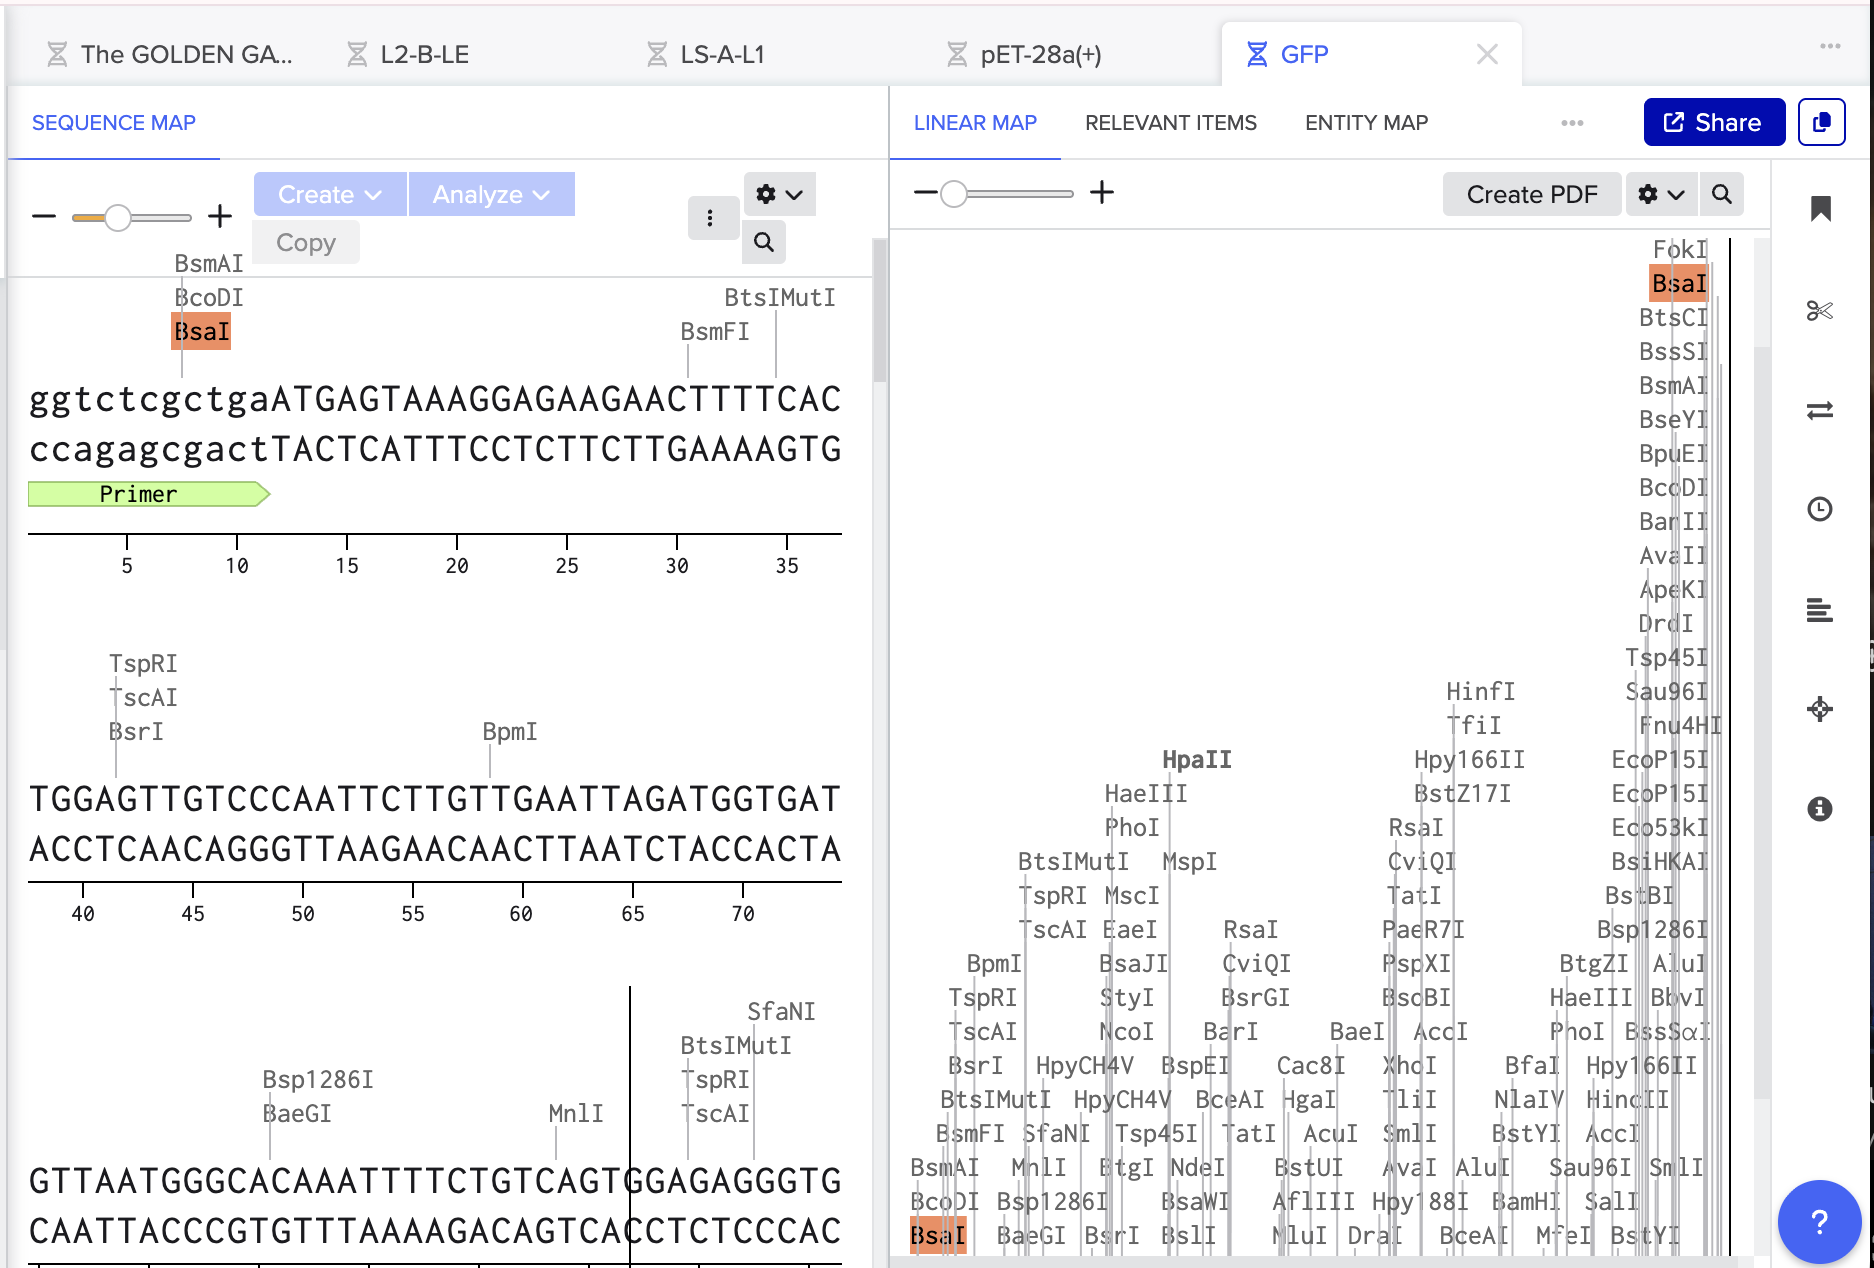
Task: Select highlighted BsaI site in sequence map
Action: [x=201, y=331]
